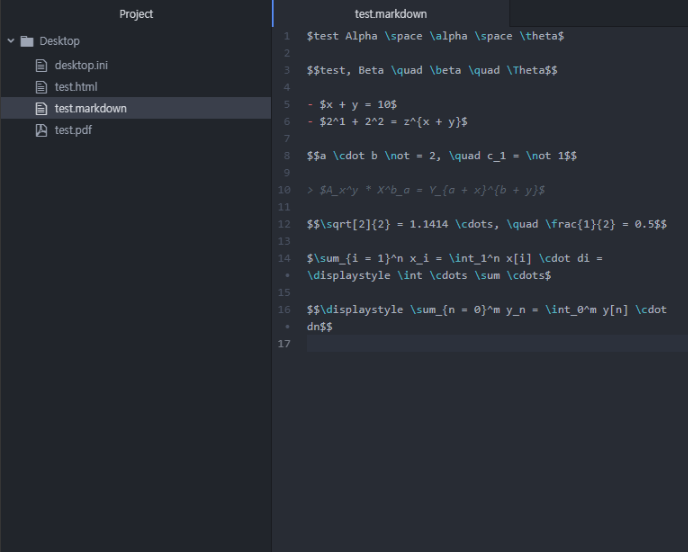Click 'x_i' on line 14
688x552 pixels.
pyautogui.click(x=419, y=258)
